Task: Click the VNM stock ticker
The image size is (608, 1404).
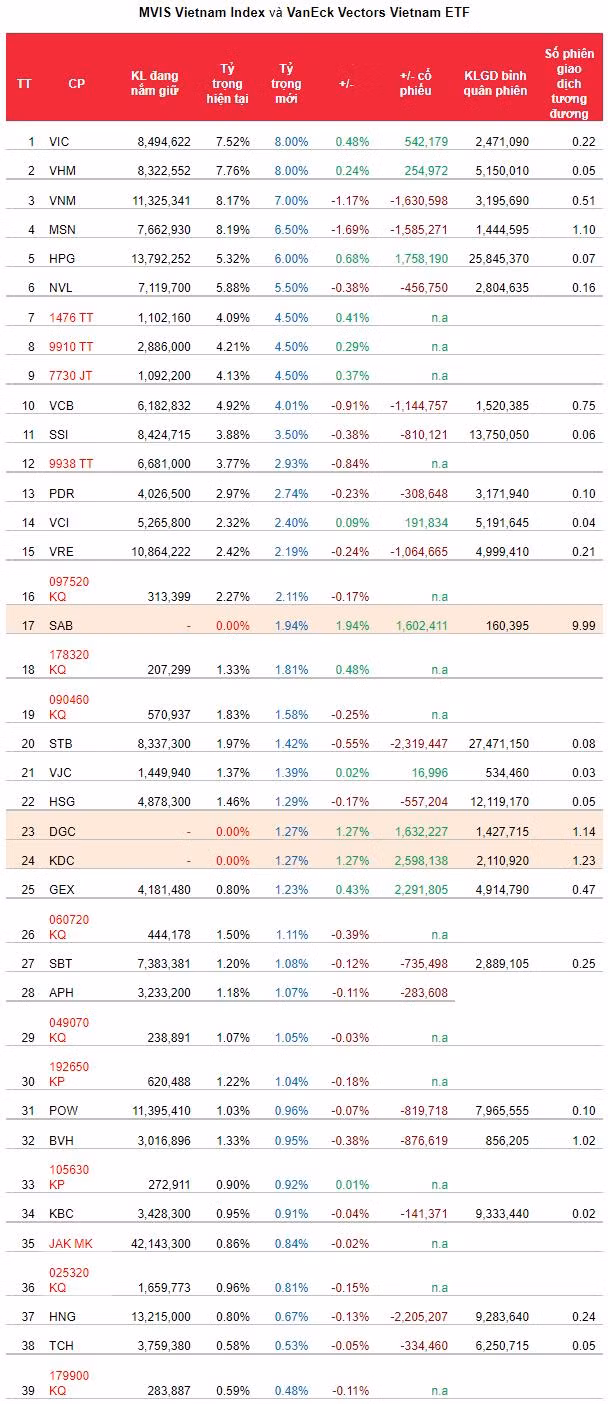Action: 62,200
